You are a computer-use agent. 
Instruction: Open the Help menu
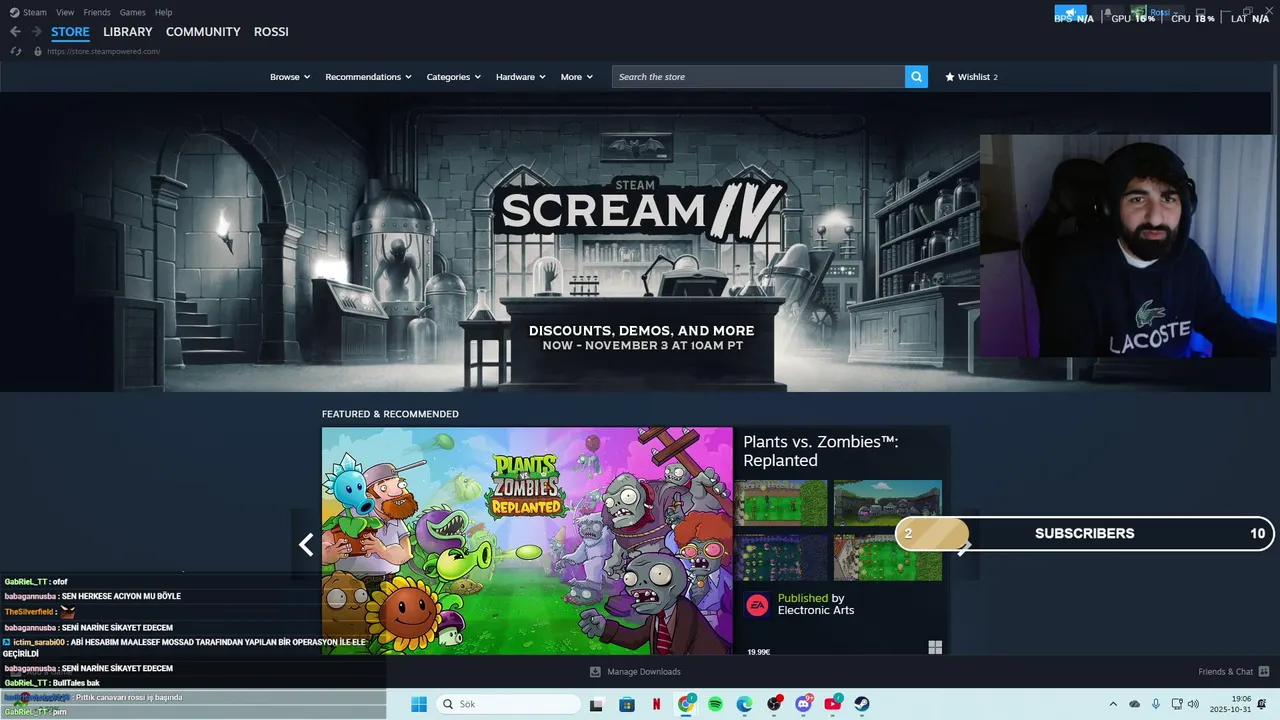(x=163, y=13)
